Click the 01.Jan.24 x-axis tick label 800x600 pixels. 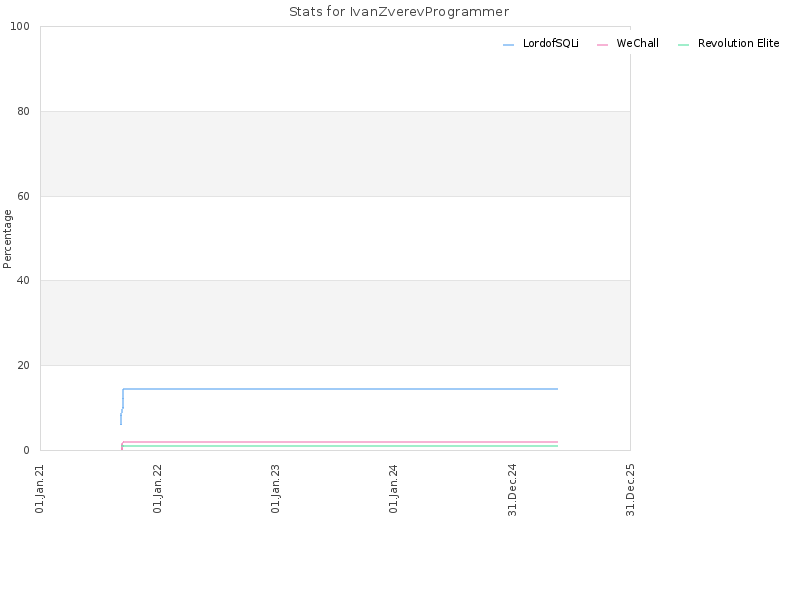pos(393,489)
